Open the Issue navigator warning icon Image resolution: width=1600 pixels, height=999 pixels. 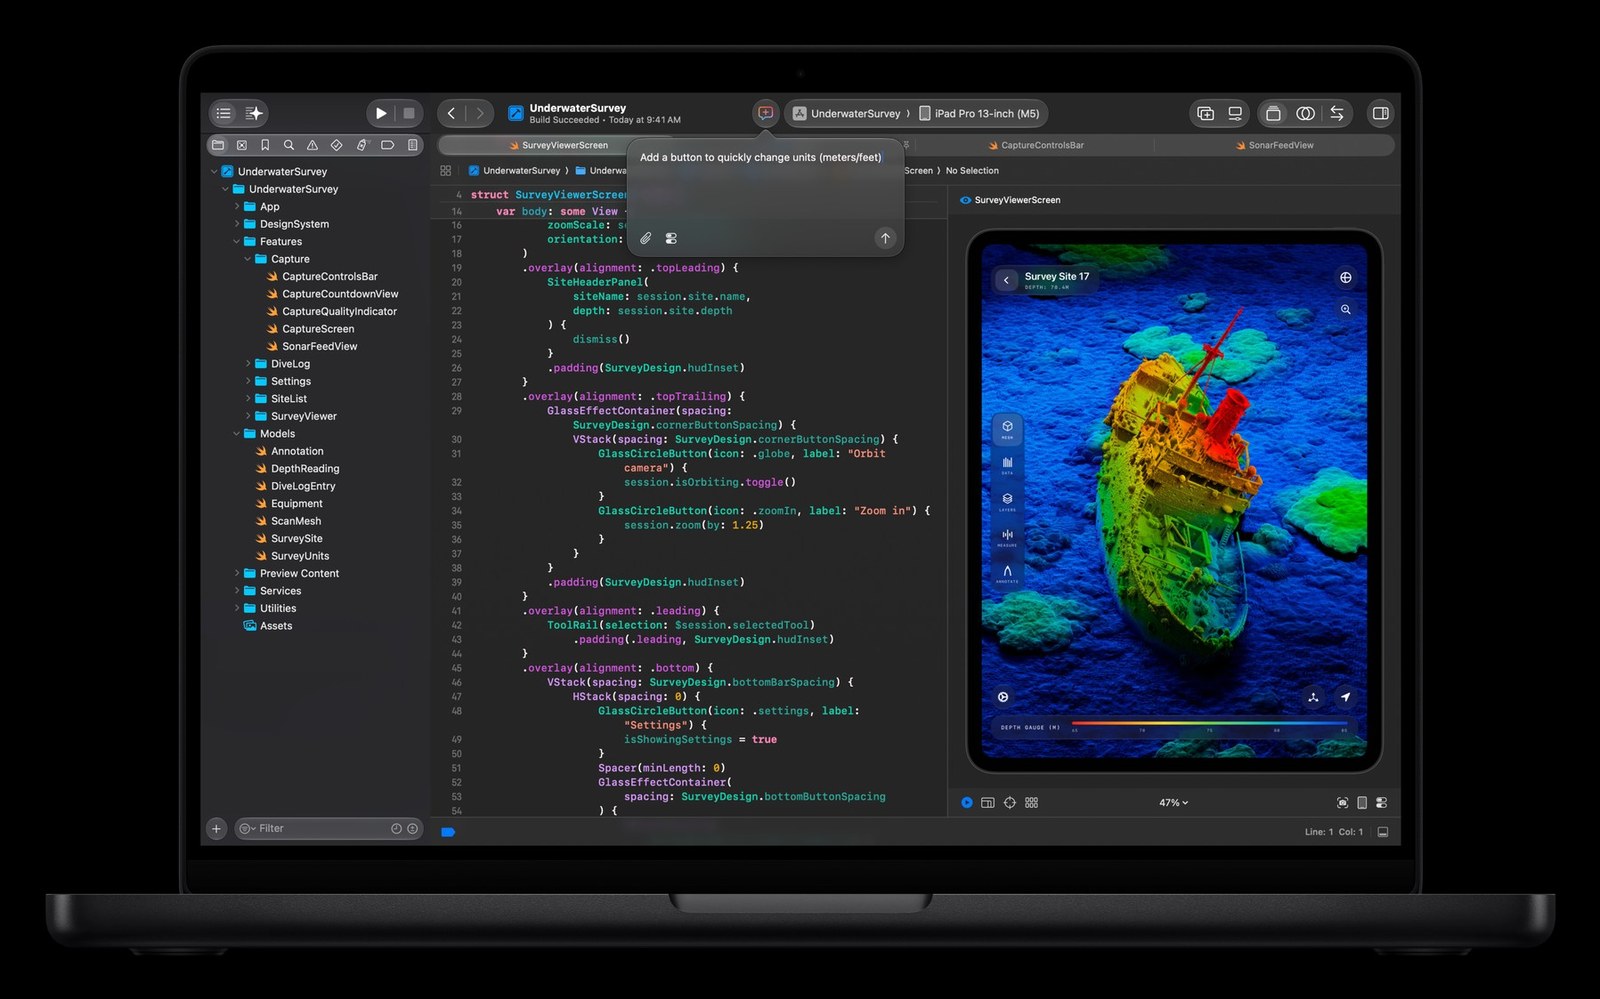coord(313,145)
